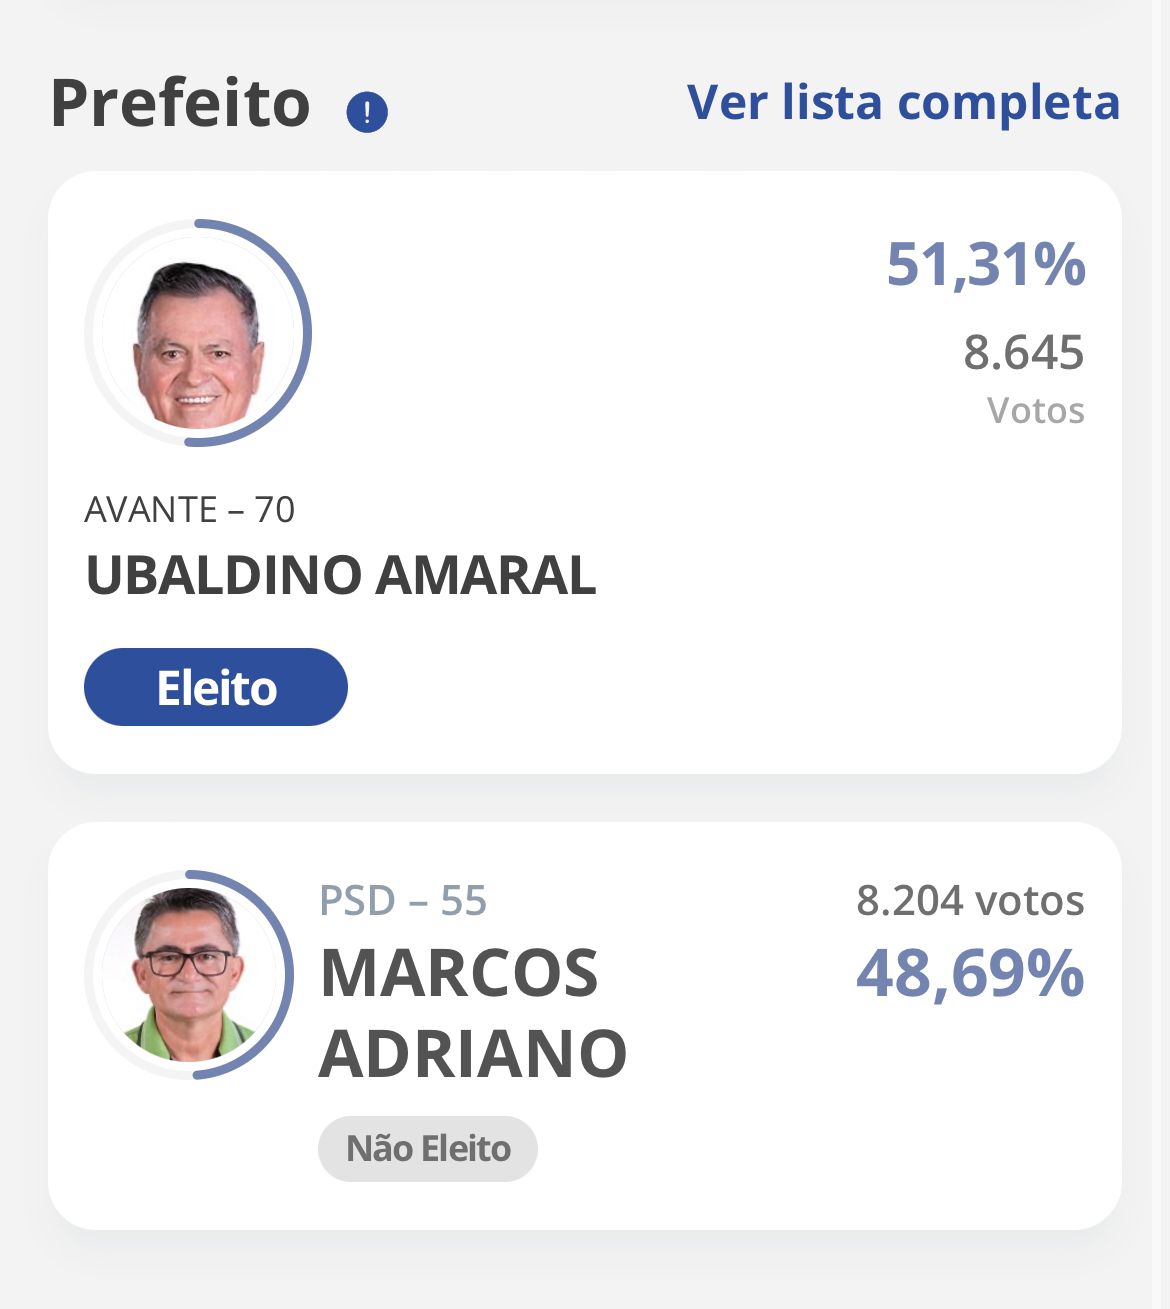Click the 8.645 vote count
Viewport: 1170px width, 1309px height.
1023,353
